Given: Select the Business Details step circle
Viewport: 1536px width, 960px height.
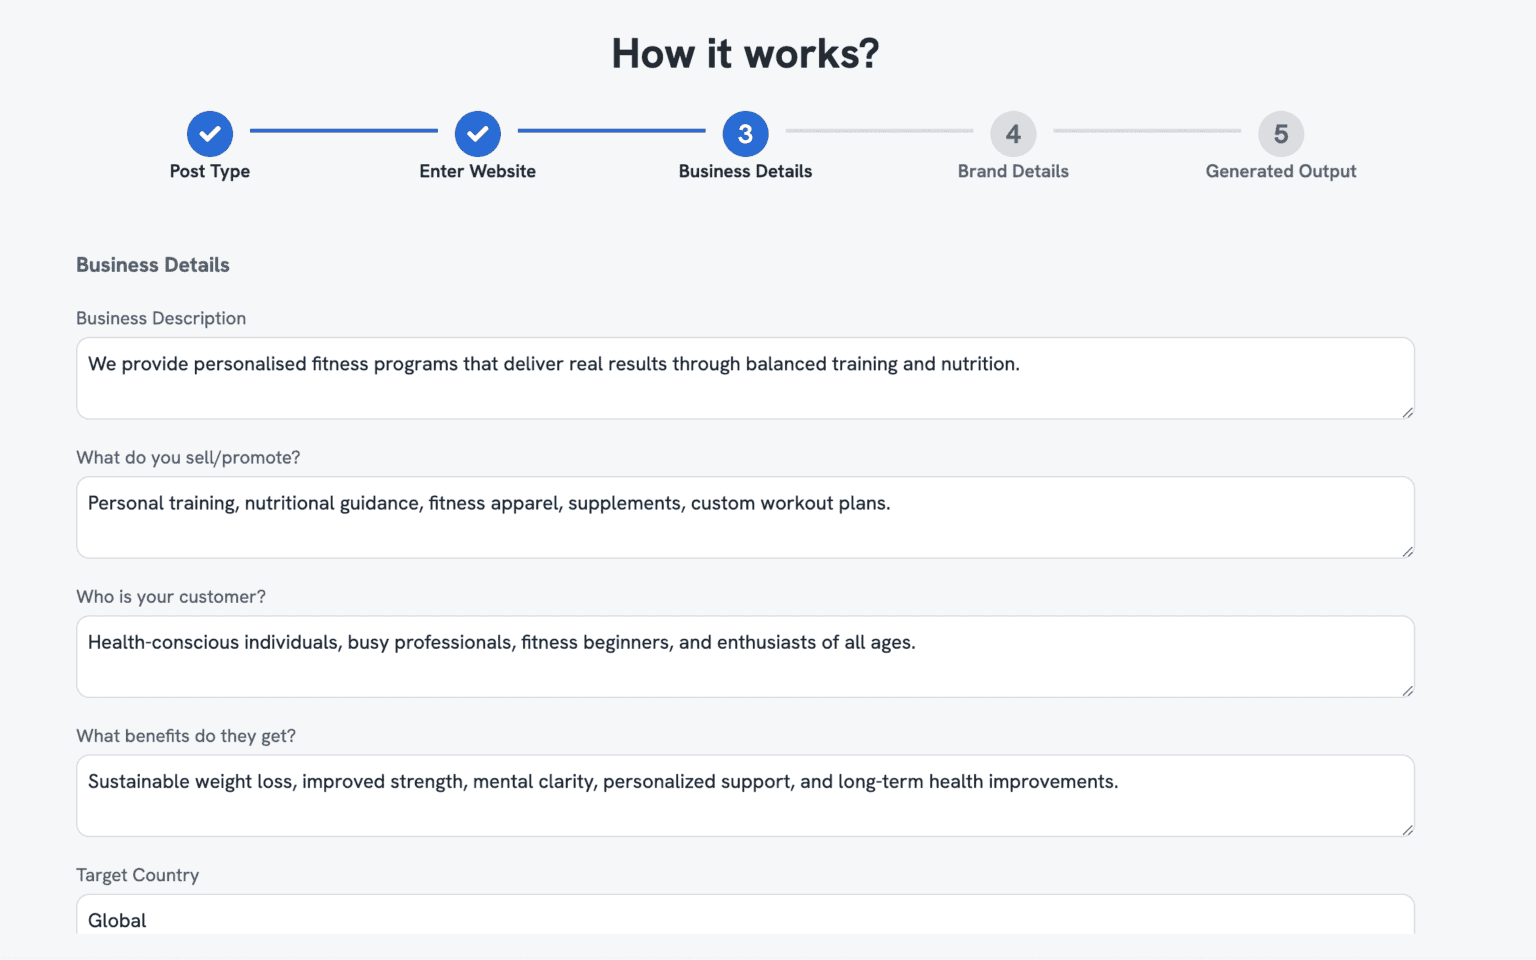Looking at the screenshot, I should 745,133.
